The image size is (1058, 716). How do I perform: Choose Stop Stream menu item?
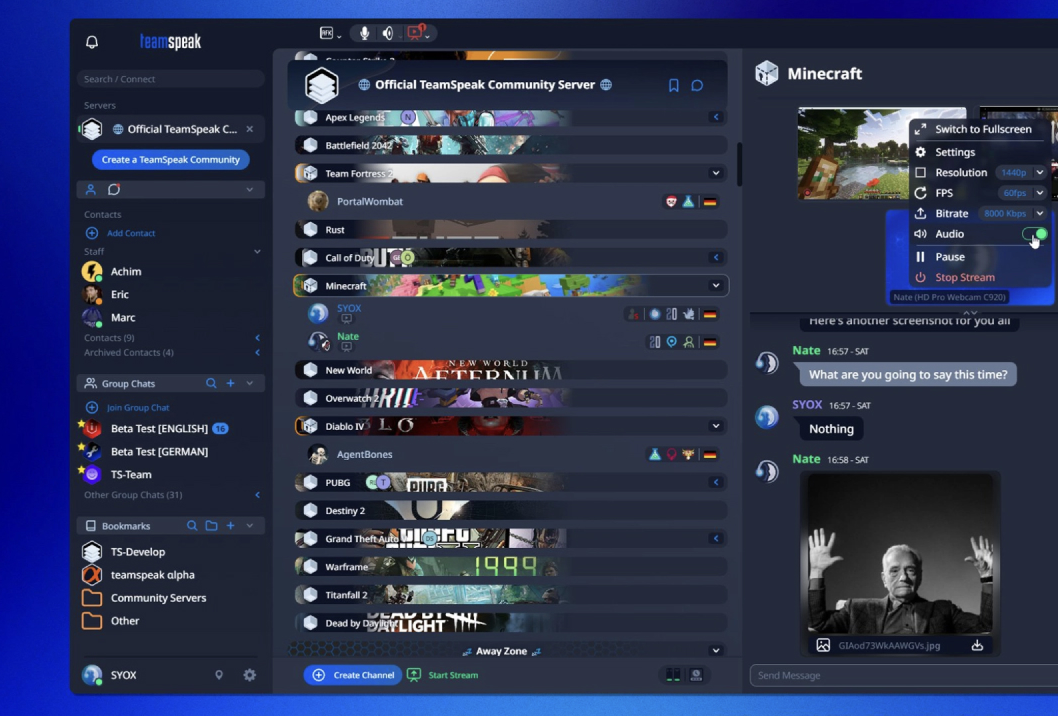click(x=964, y=277)
